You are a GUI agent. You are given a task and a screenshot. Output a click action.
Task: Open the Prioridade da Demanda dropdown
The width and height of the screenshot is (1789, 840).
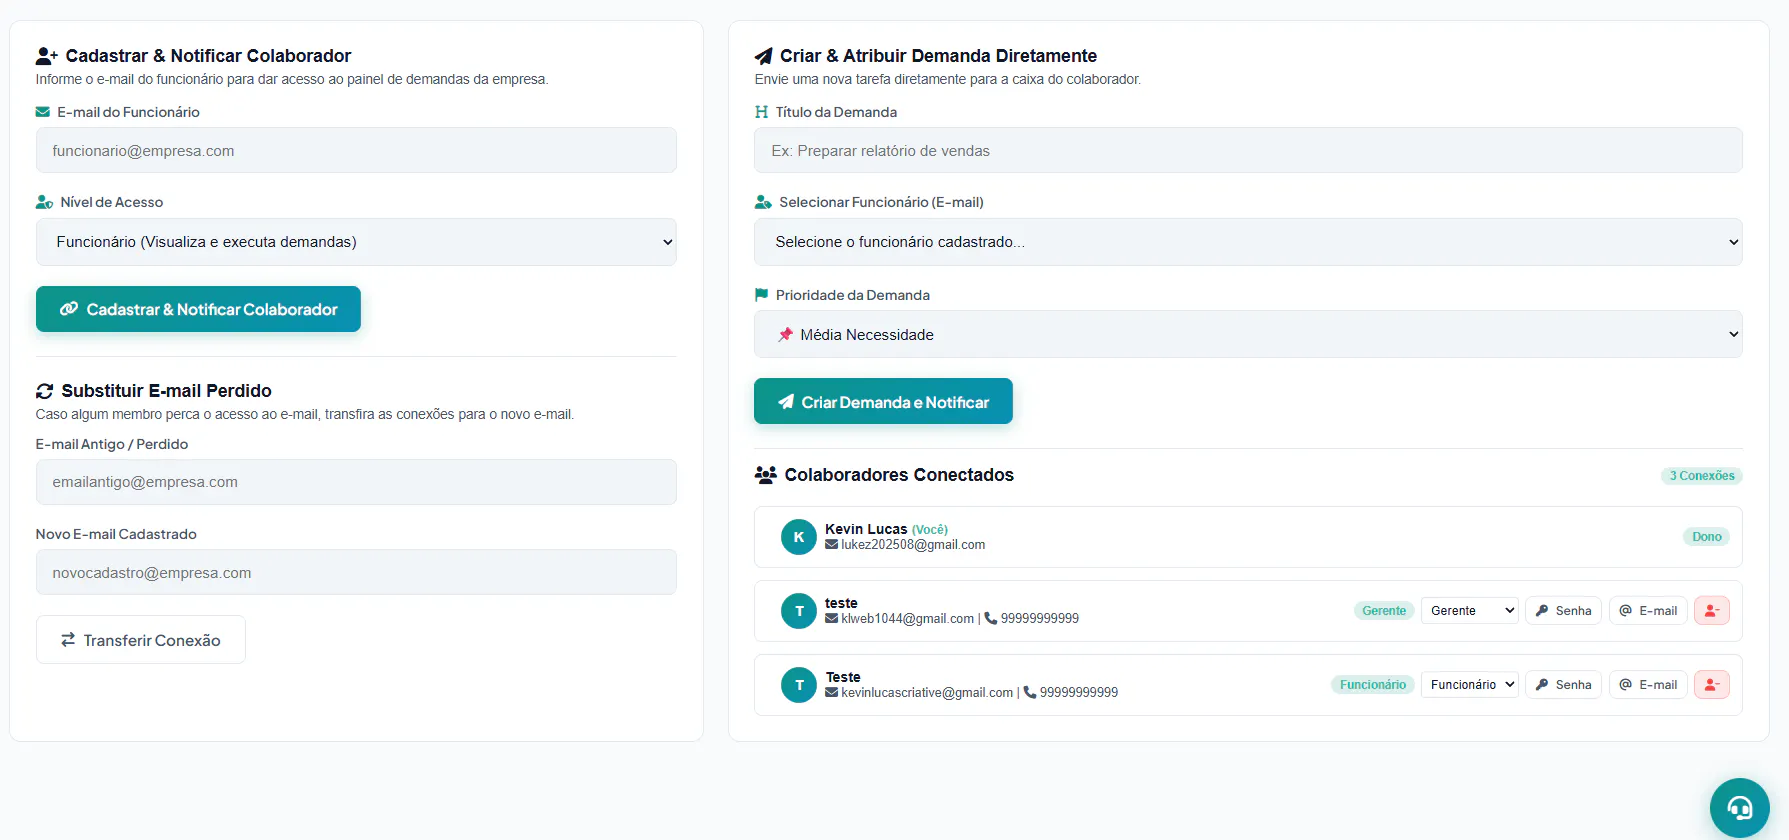pyautogui.click(x=1248, y=334)
